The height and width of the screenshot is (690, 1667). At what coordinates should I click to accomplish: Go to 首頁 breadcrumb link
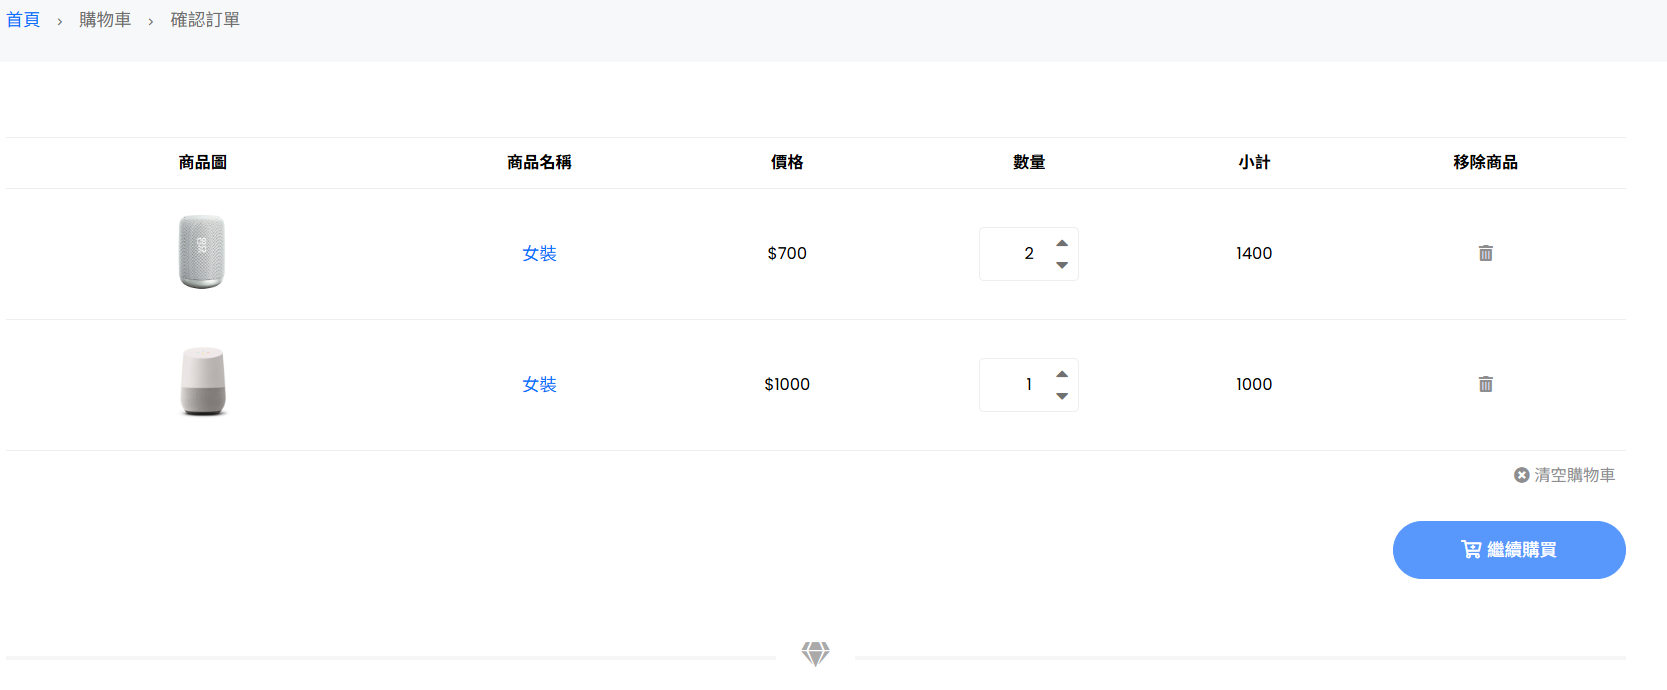tap(23, 20)
